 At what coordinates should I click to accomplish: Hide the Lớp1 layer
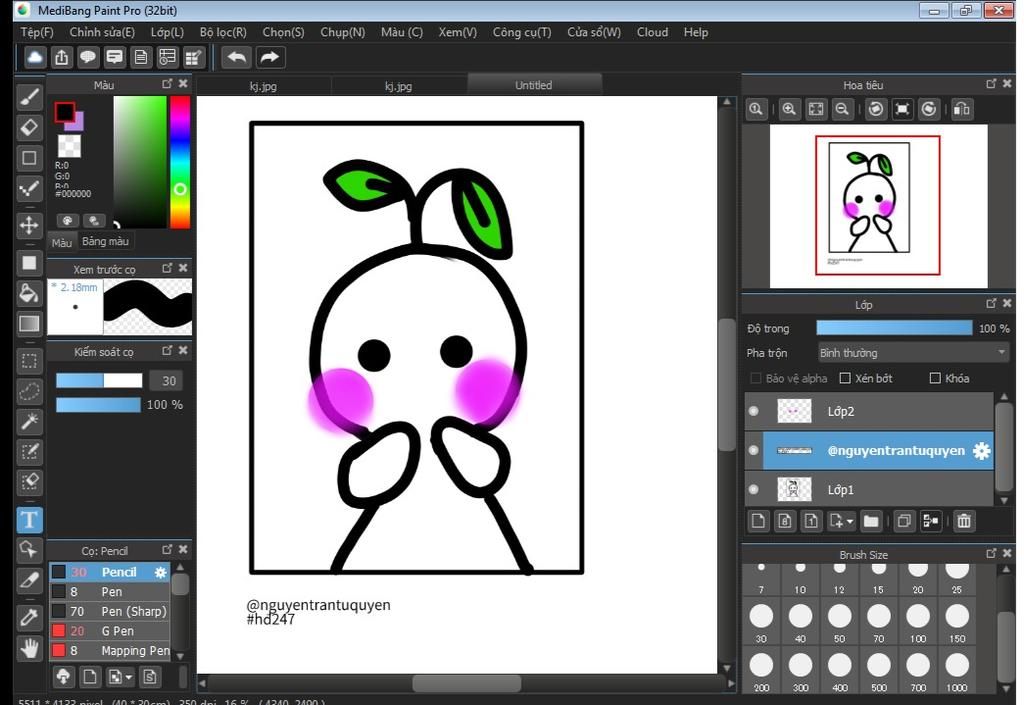tap(754, 490)
